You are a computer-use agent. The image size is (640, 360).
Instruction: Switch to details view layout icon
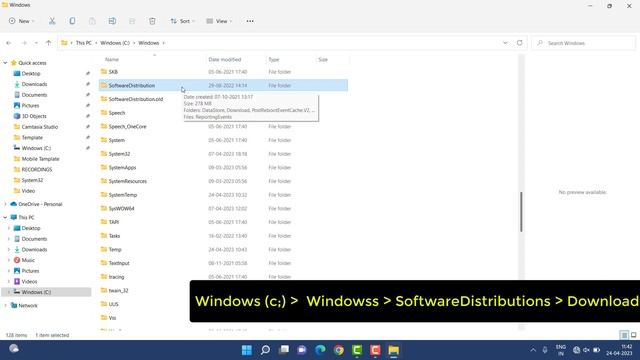tap(624, 335)
